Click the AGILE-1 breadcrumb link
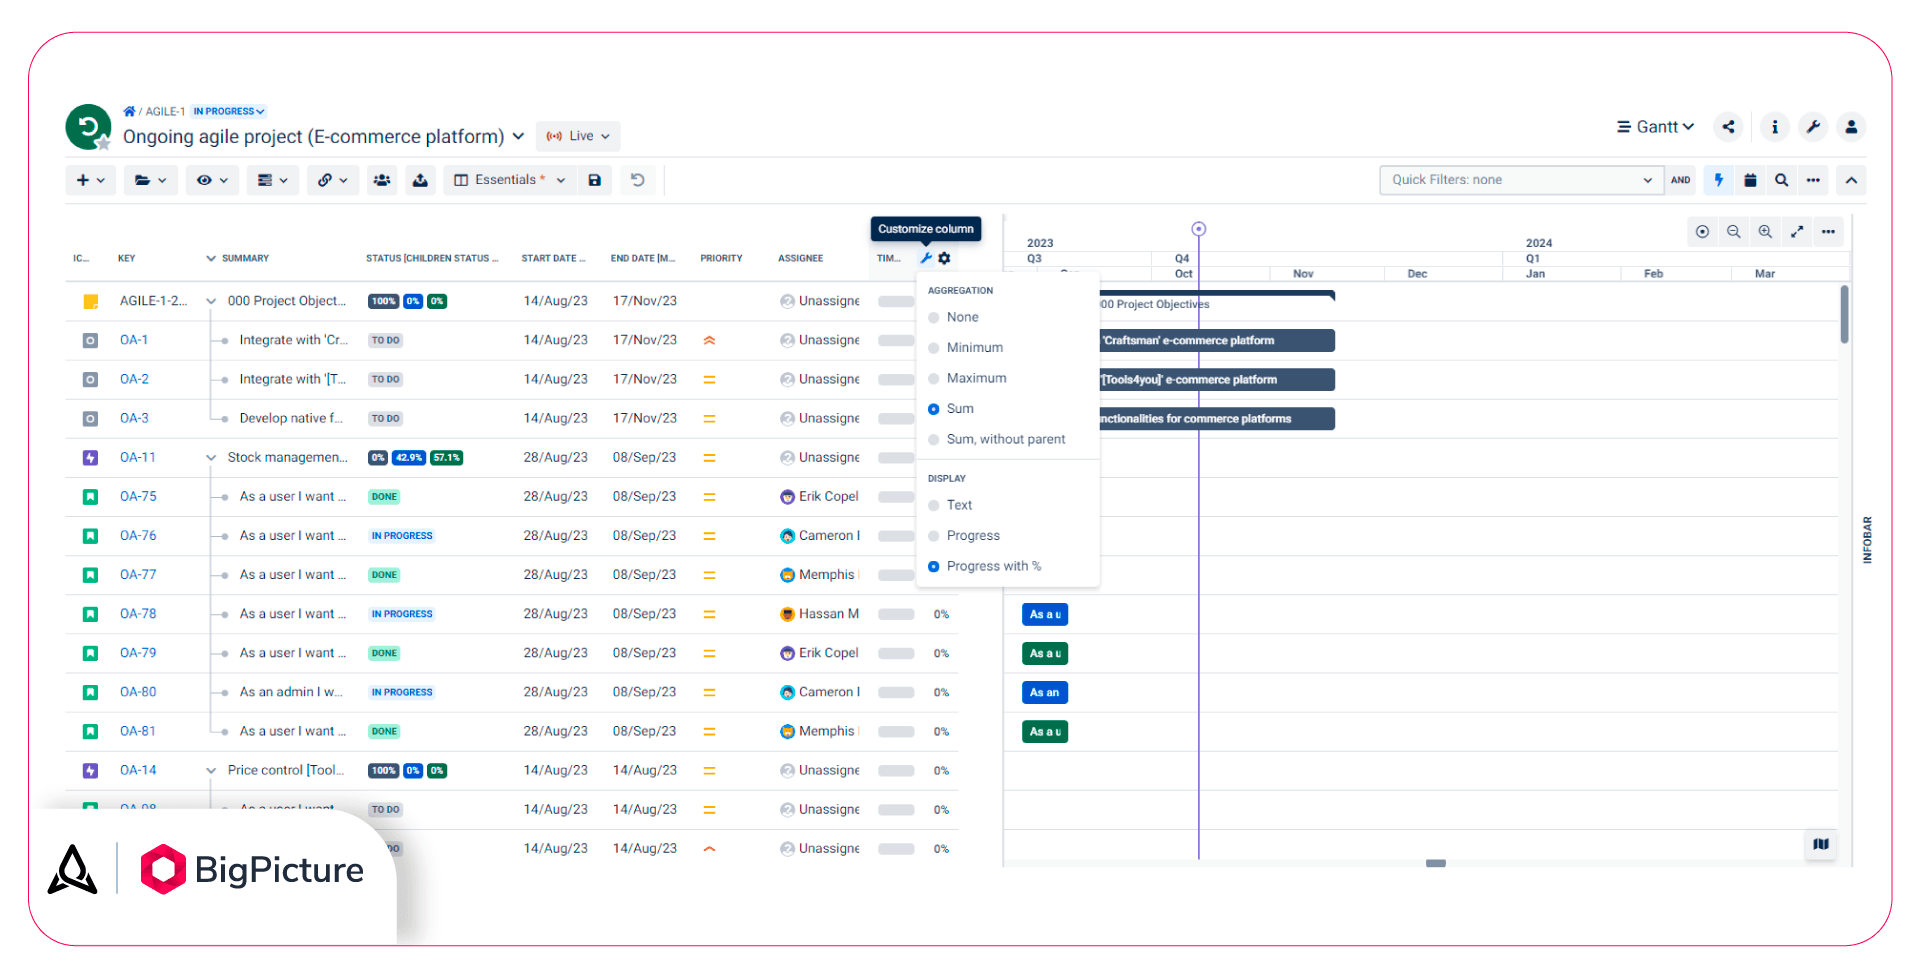1920x978 pixels. [x=165, y=111]
